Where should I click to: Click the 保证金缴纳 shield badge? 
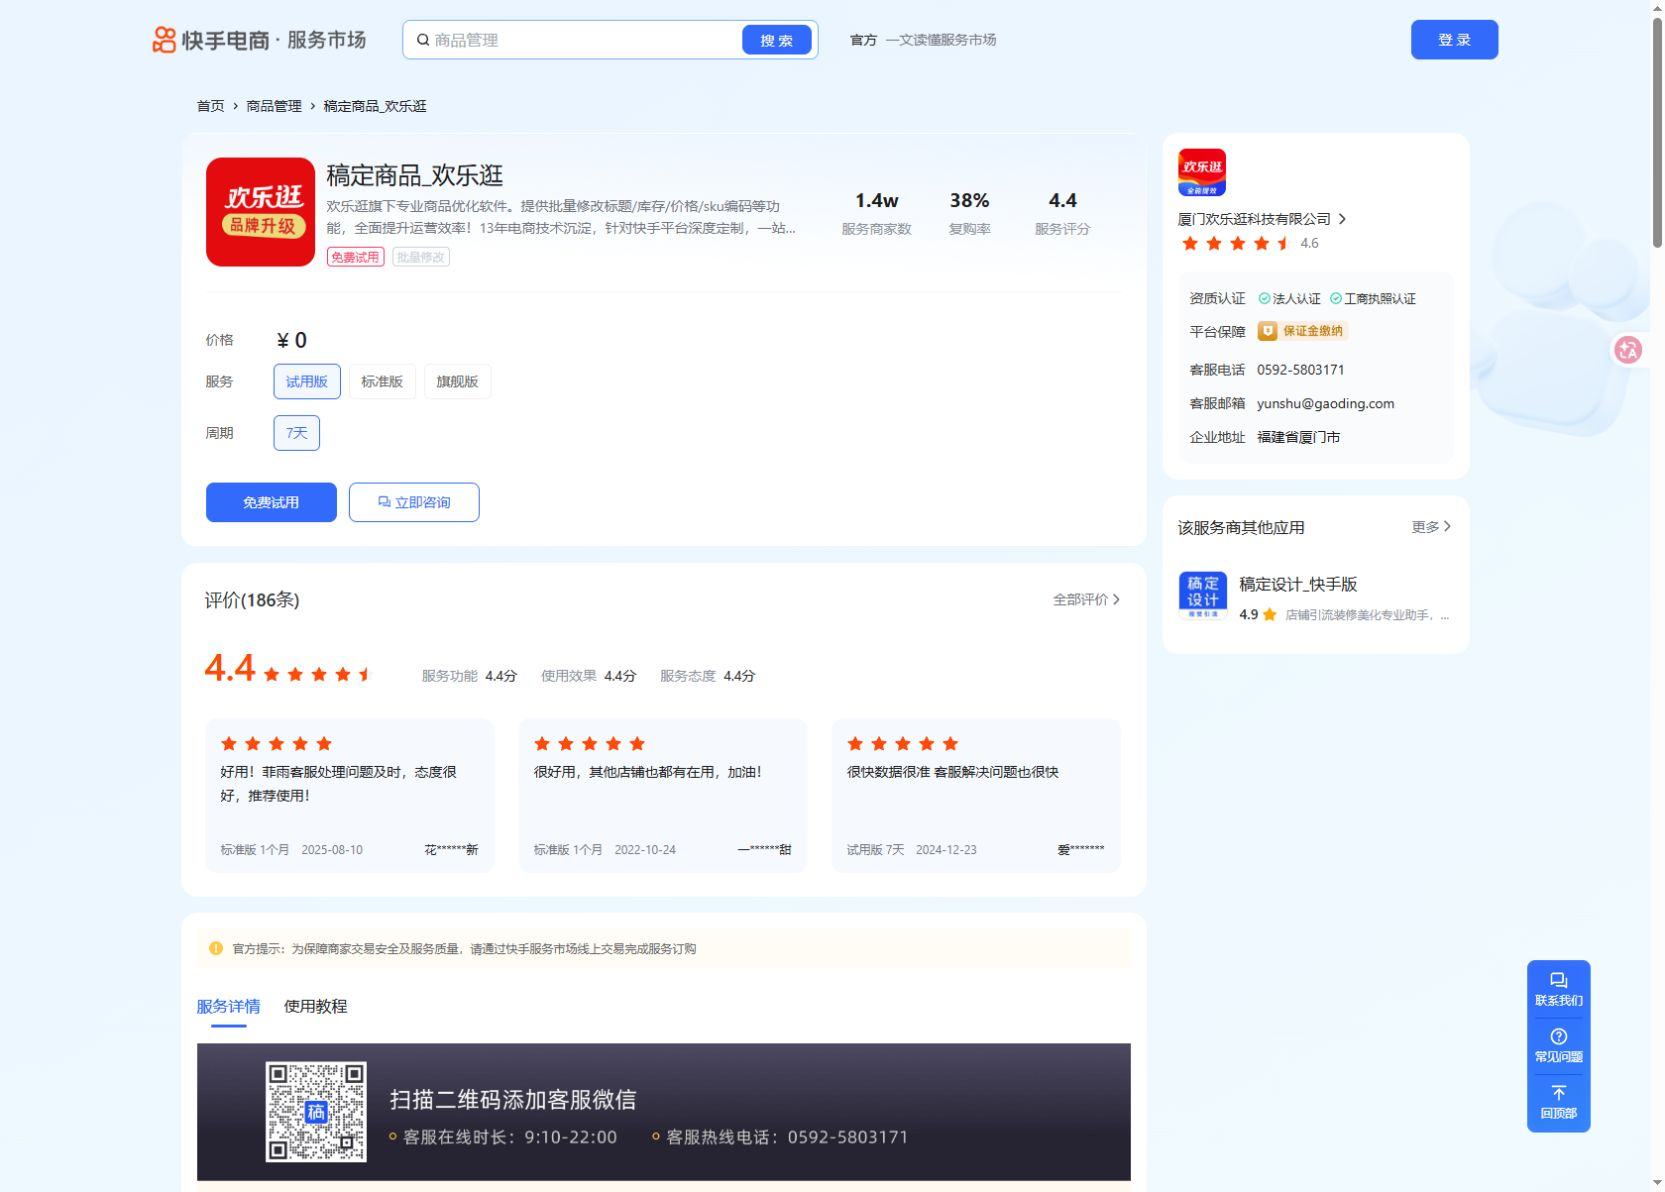pos(1303,331)
